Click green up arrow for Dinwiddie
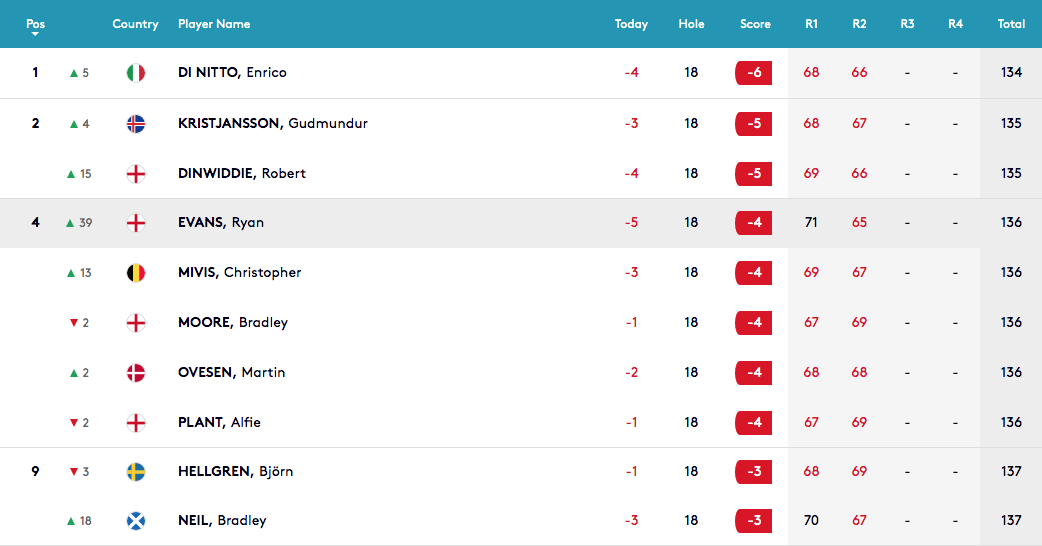 pos(71,174)
